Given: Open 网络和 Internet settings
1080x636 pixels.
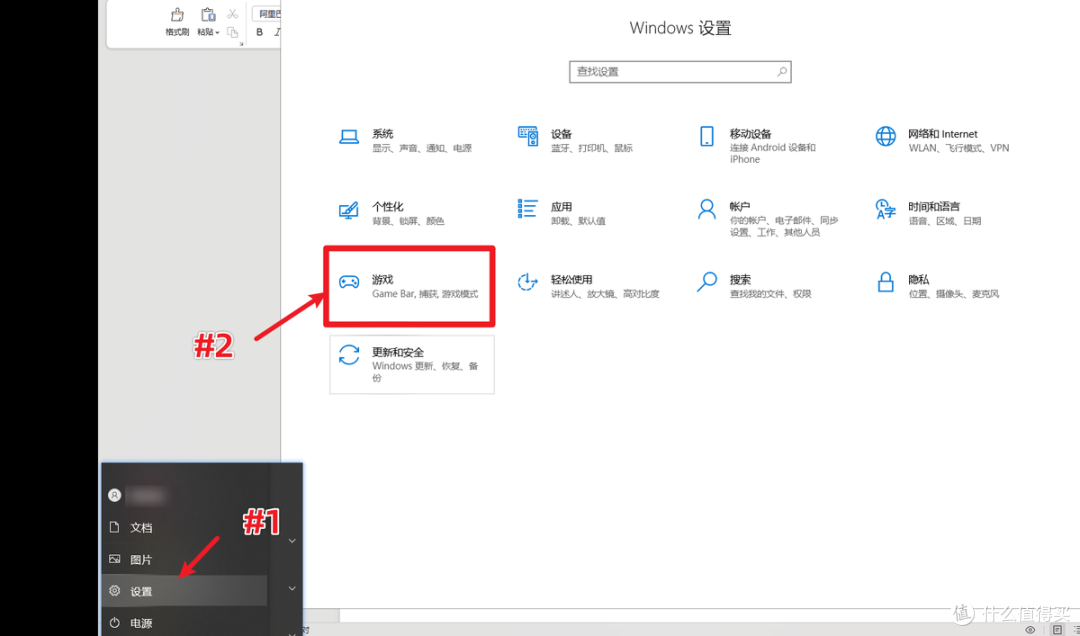Looking at the screenshot, I should pos(942,134).
